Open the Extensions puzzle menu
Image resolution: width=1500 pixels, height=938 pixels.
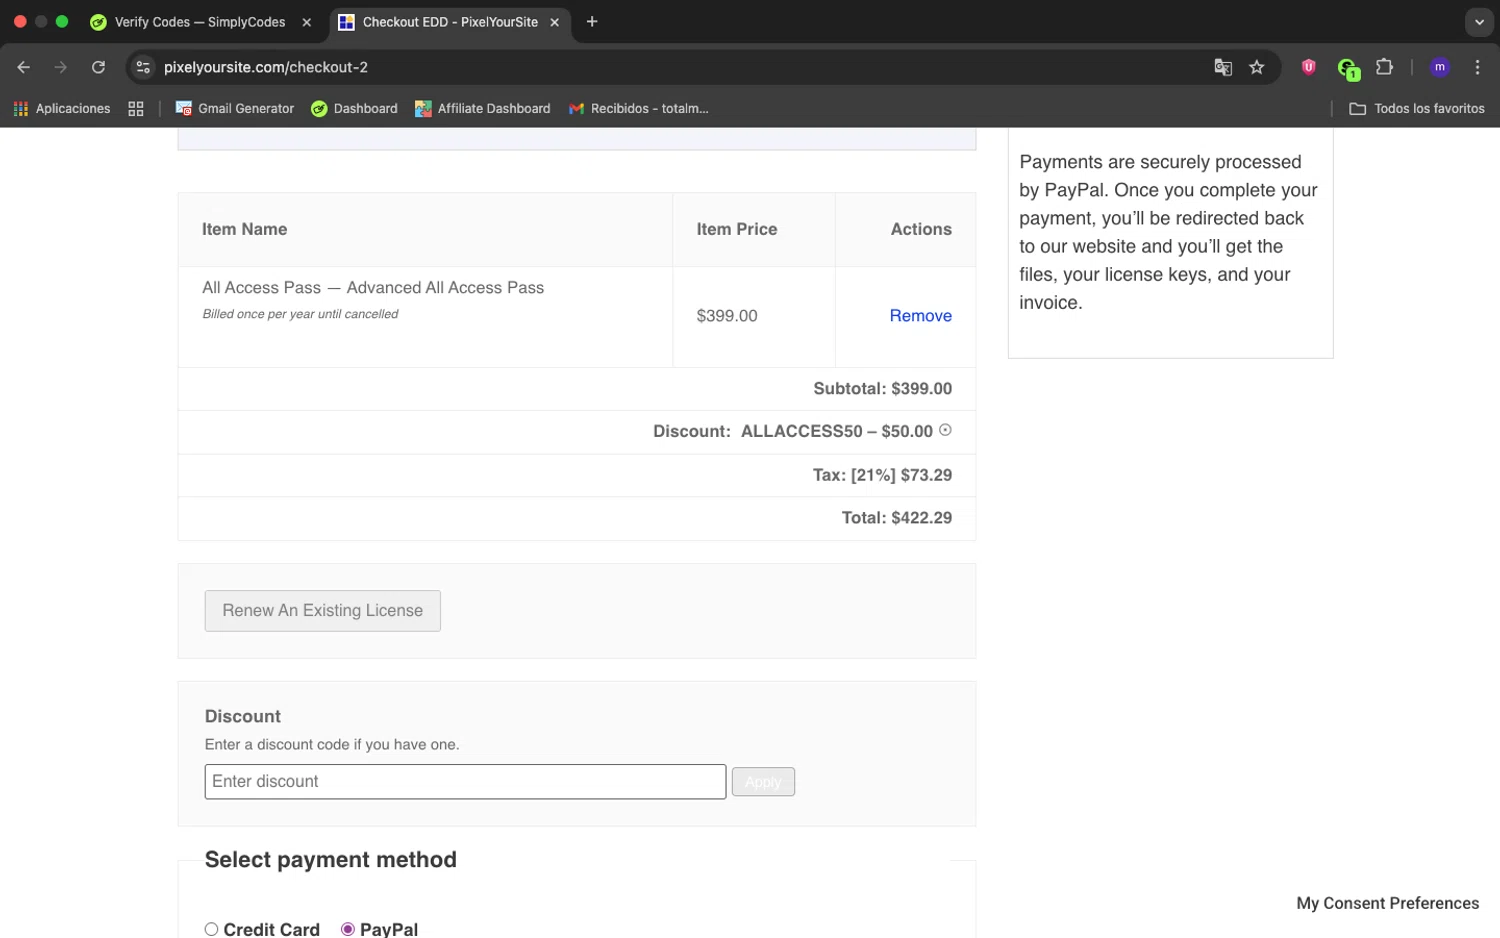[1384, 67]
